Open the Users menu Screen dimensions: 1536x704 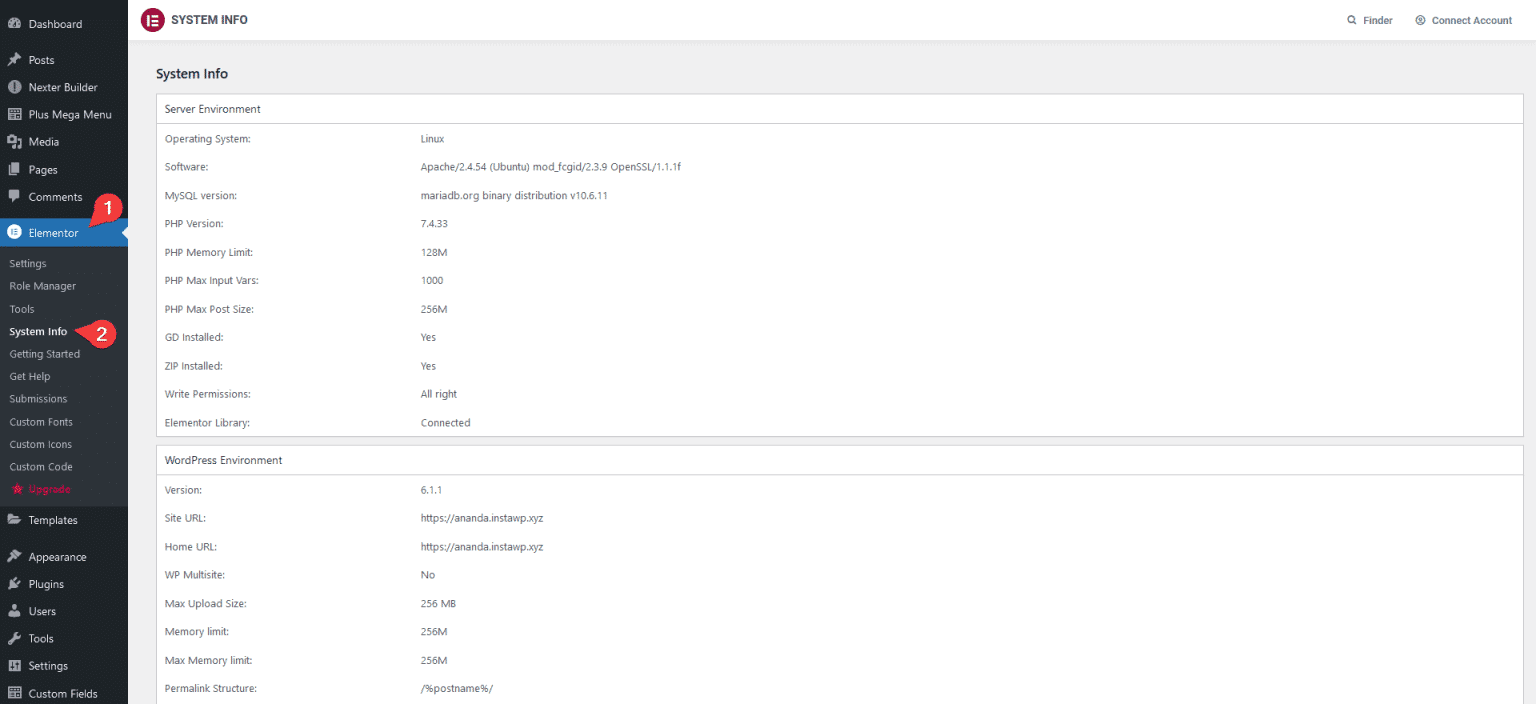pyautogui.click(x=42, y=611)
